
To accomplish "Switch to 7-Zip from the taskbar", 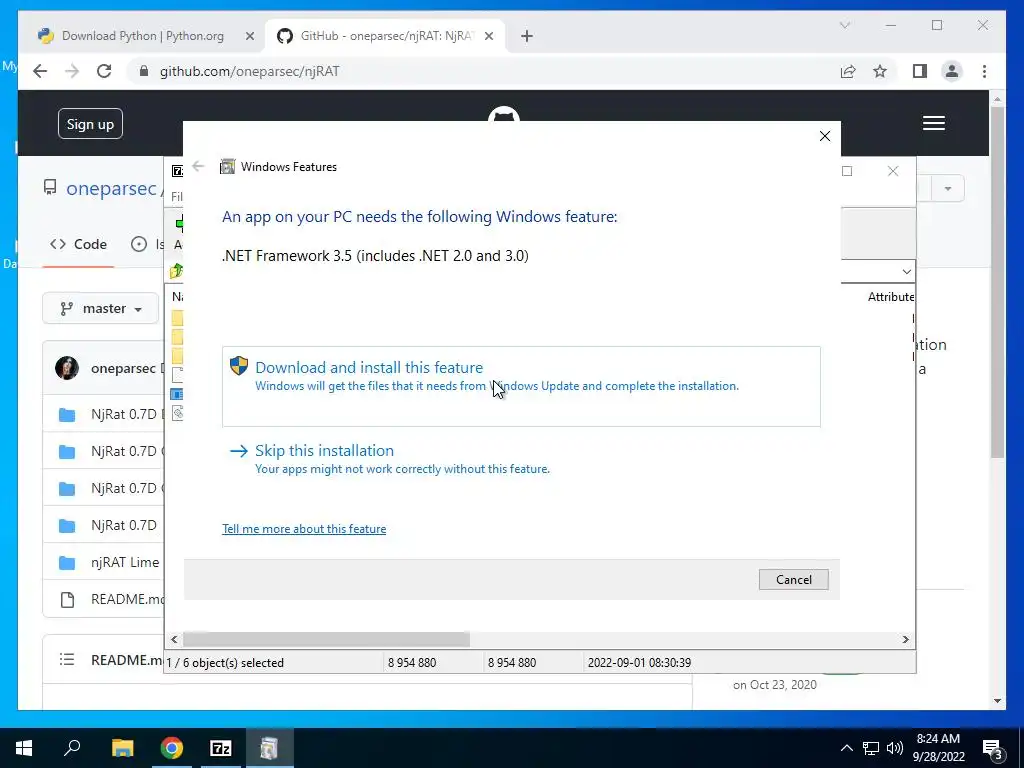I will [x=221, y=748].
